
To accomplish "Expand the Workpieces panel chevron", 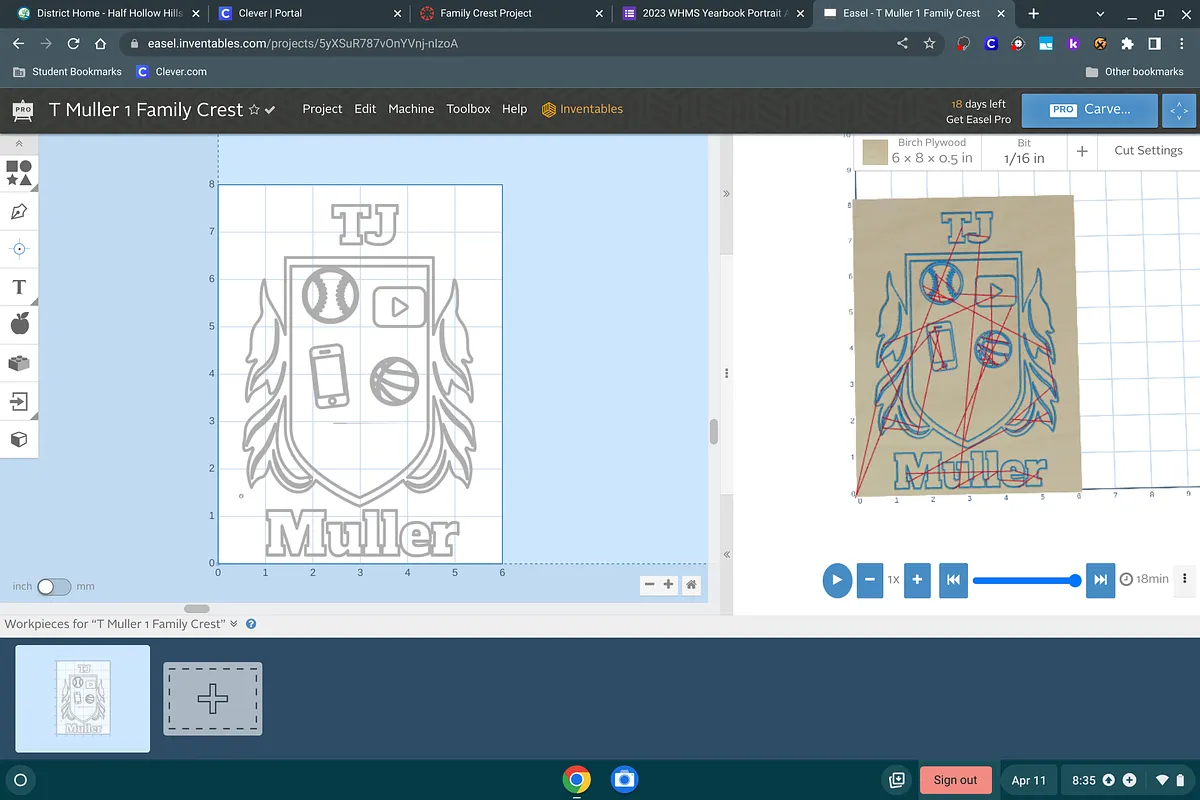I will [234, 624].
